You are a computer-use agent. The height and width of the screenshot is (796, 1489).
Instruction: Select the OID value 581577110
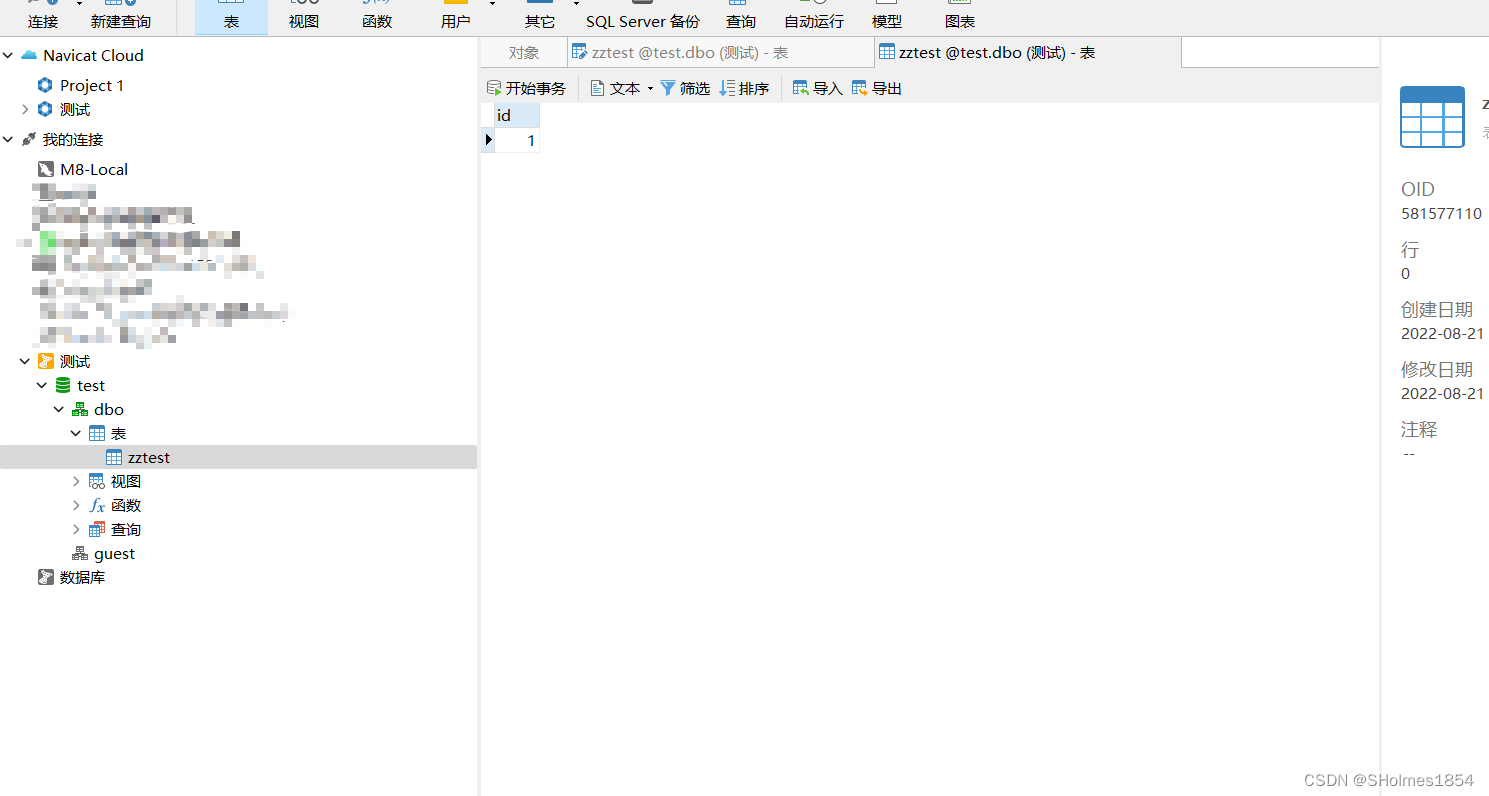pyautogui.click(x=1441, y=213)
